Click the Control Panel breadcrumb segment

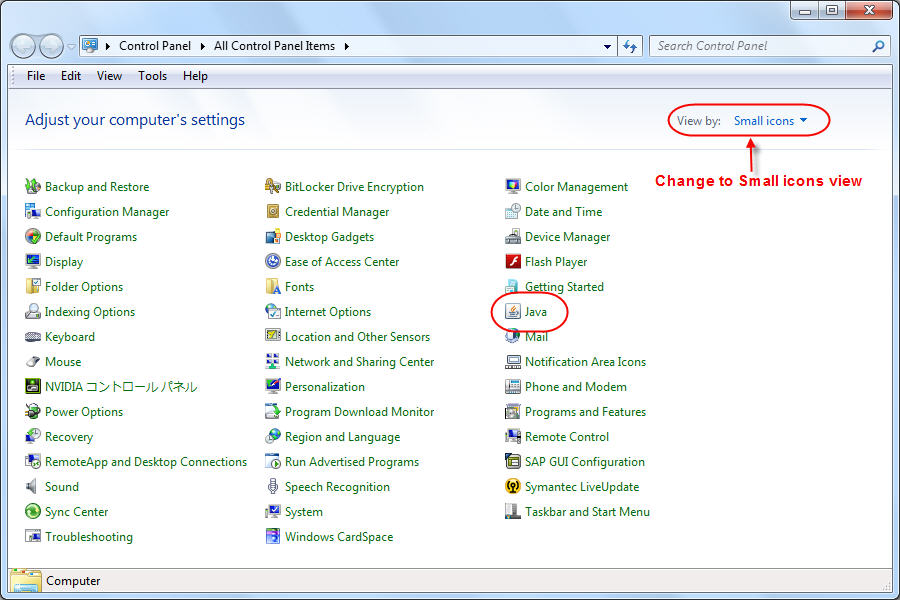pos(154,46)
